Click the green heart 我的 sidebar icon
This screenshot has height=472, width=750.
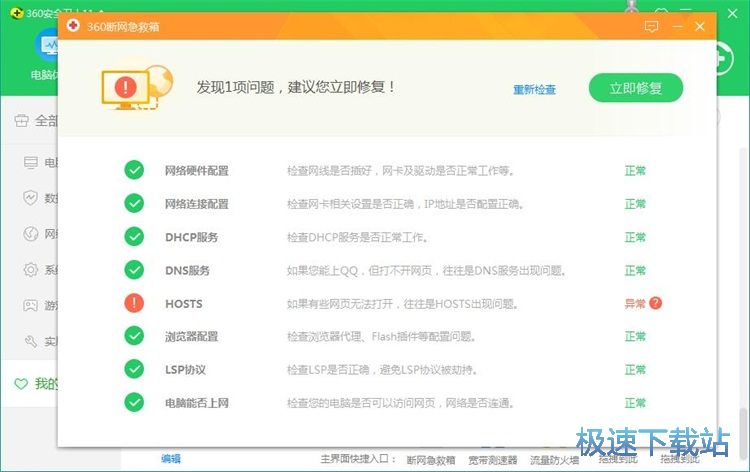tap(21, 384)
